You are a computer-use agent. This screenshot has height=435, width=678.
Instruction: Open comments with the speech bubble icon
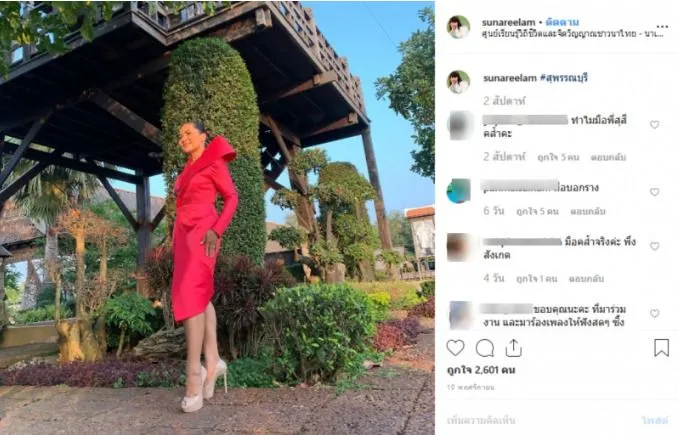[485, 348]
